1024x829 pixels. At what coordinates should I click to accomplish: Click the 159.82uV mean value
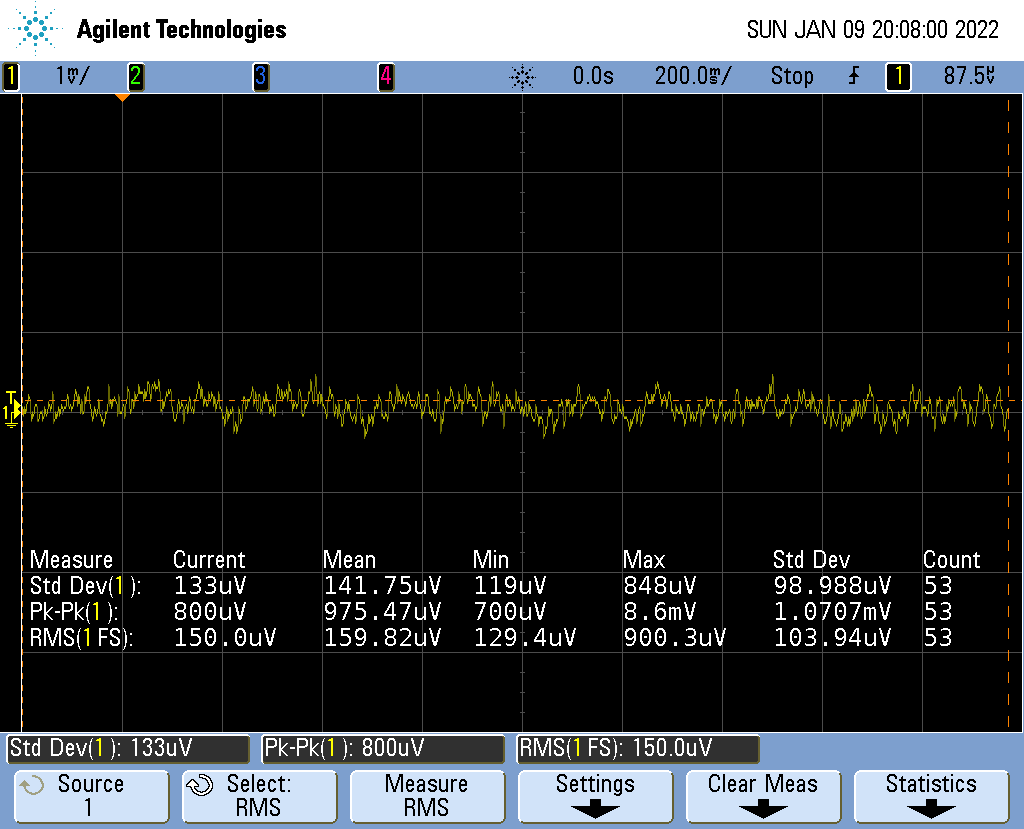click(383, 638)
